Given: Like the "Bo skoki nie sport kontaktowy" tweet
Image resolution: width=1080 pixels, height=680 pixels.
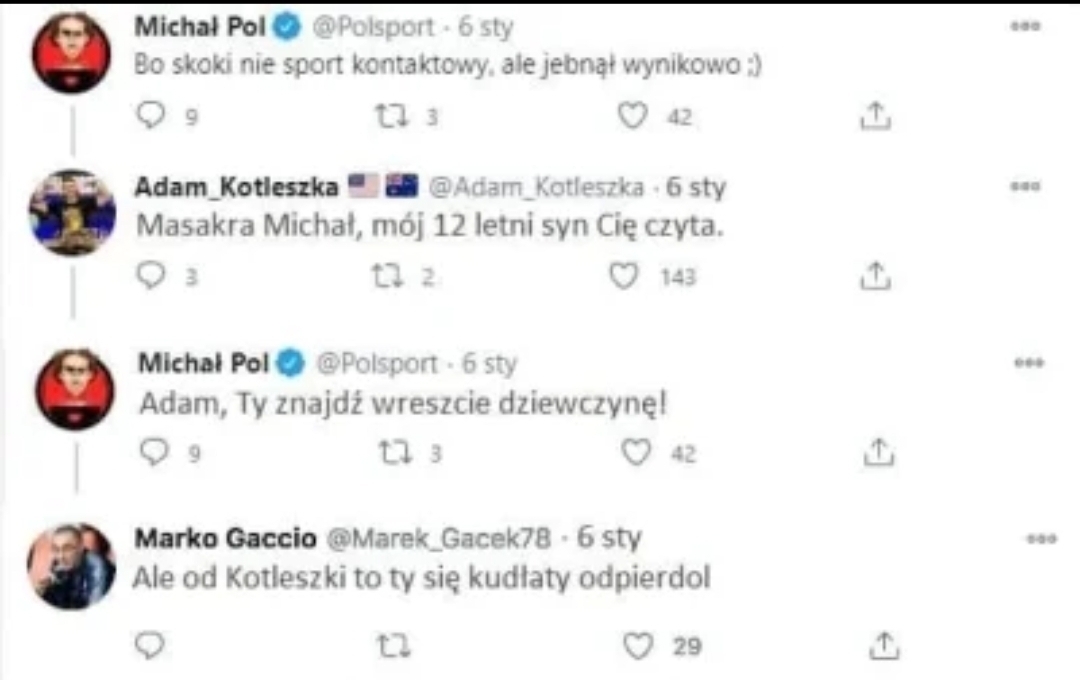Looking at the screenshot, I should (632, 117).
